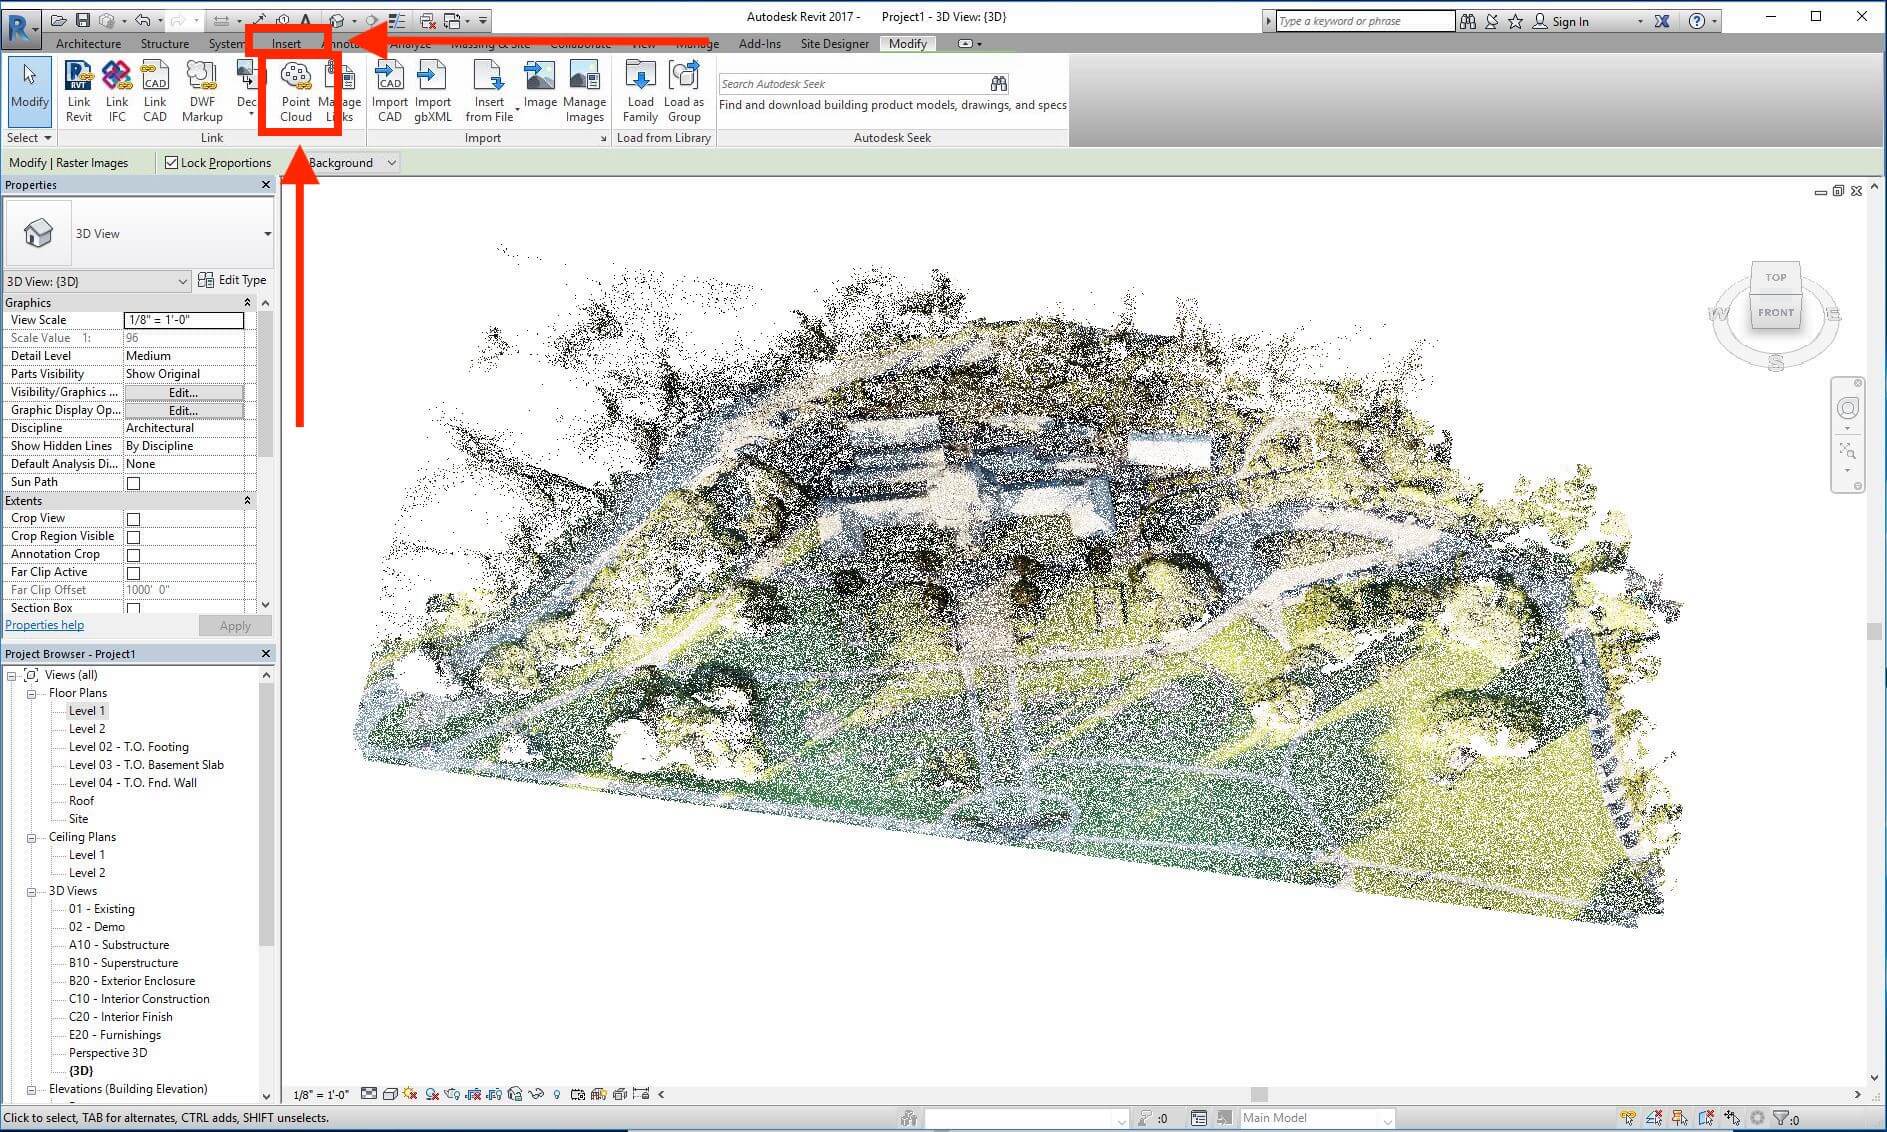This screenshot has height=1132, width=1887.
Task: Collapse the Graphics properties section
Action: tap(247, 302)
